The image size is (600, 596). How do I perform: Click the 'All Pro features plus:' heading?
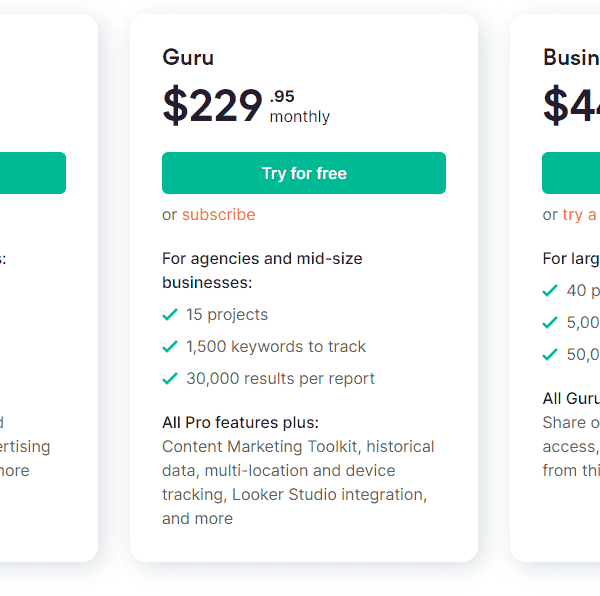coord(240,422)
